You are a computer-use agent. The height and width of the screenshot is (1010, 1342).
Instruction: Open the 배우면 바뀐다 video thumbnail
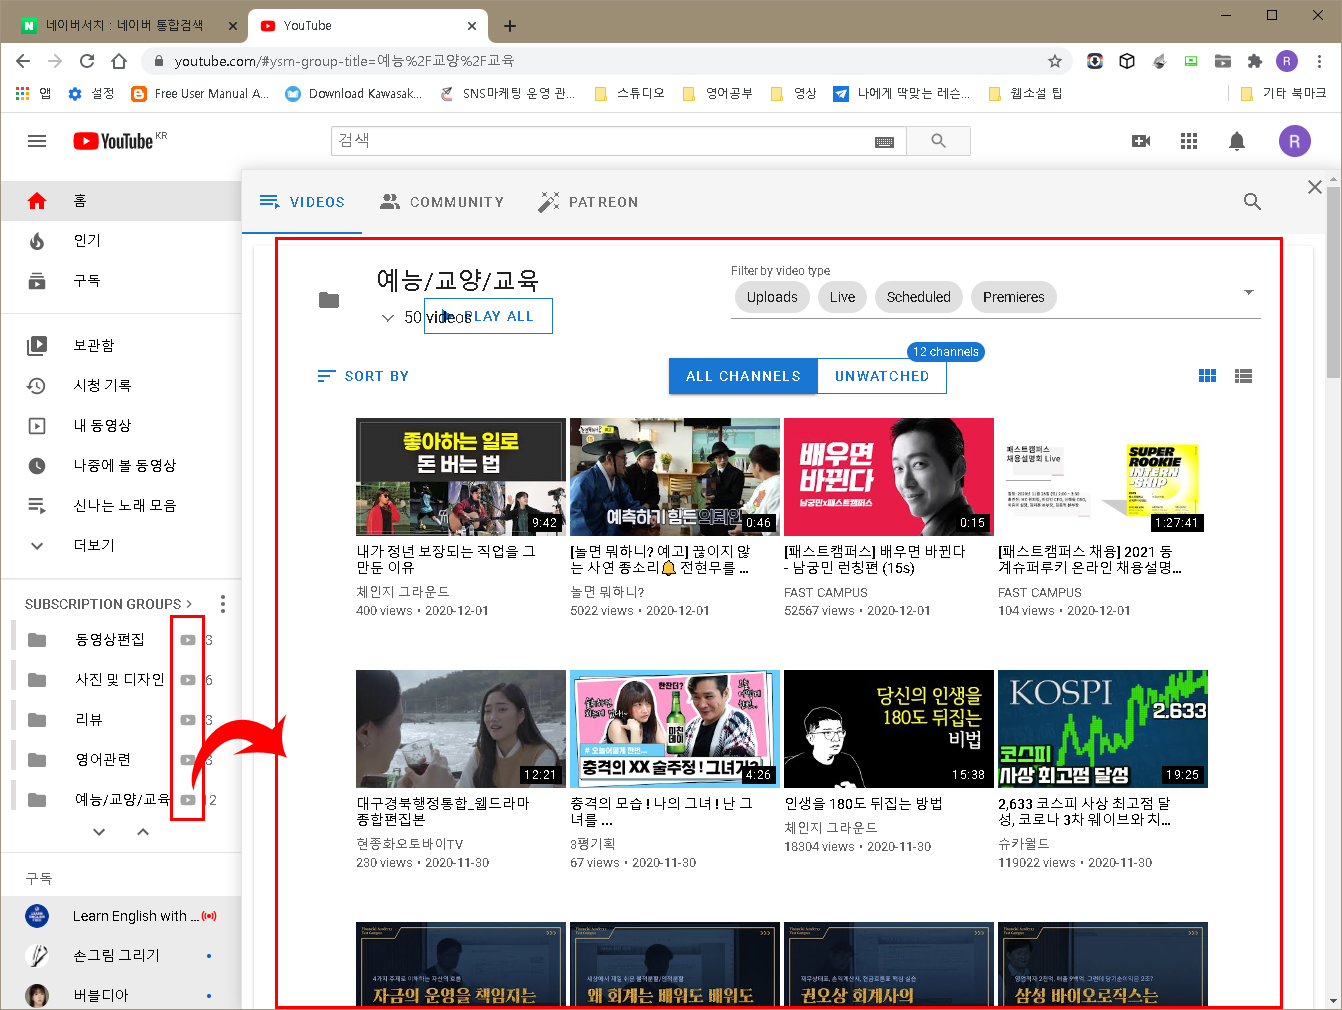pyautogui.click(x=889, y=477)
